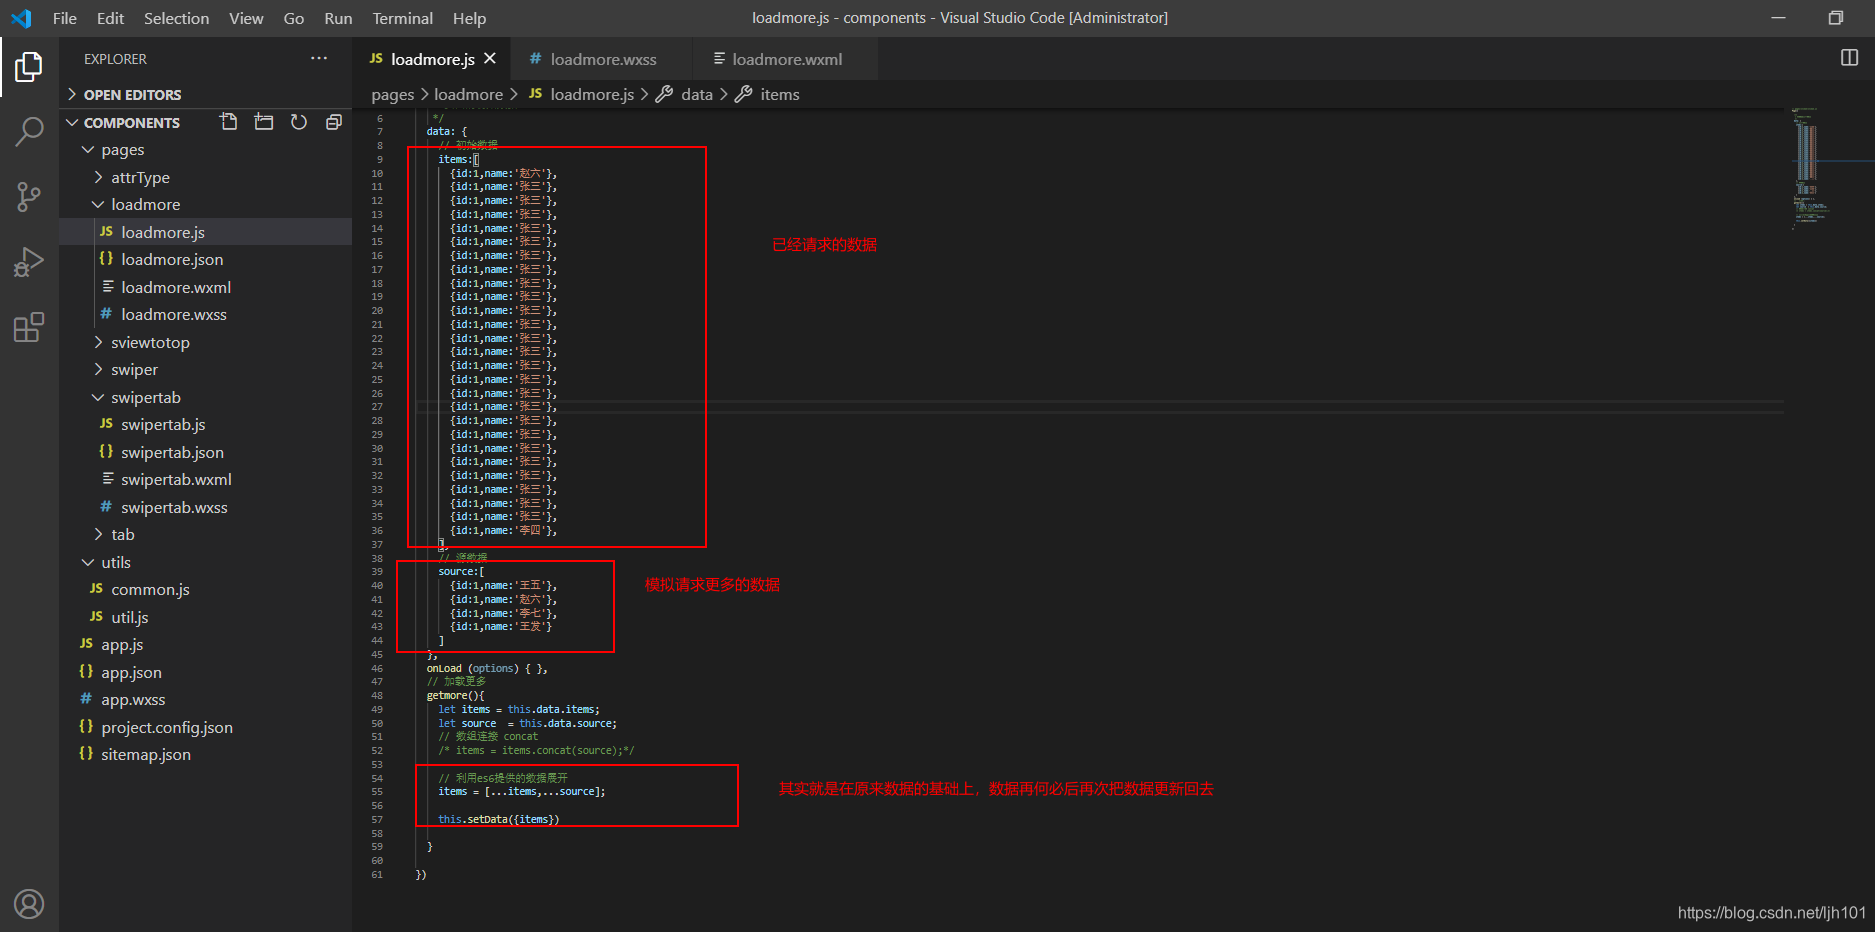Collapse the swipertab folder
The height and width of the screenshot is (932, 1875).
(x=205, y=397)
